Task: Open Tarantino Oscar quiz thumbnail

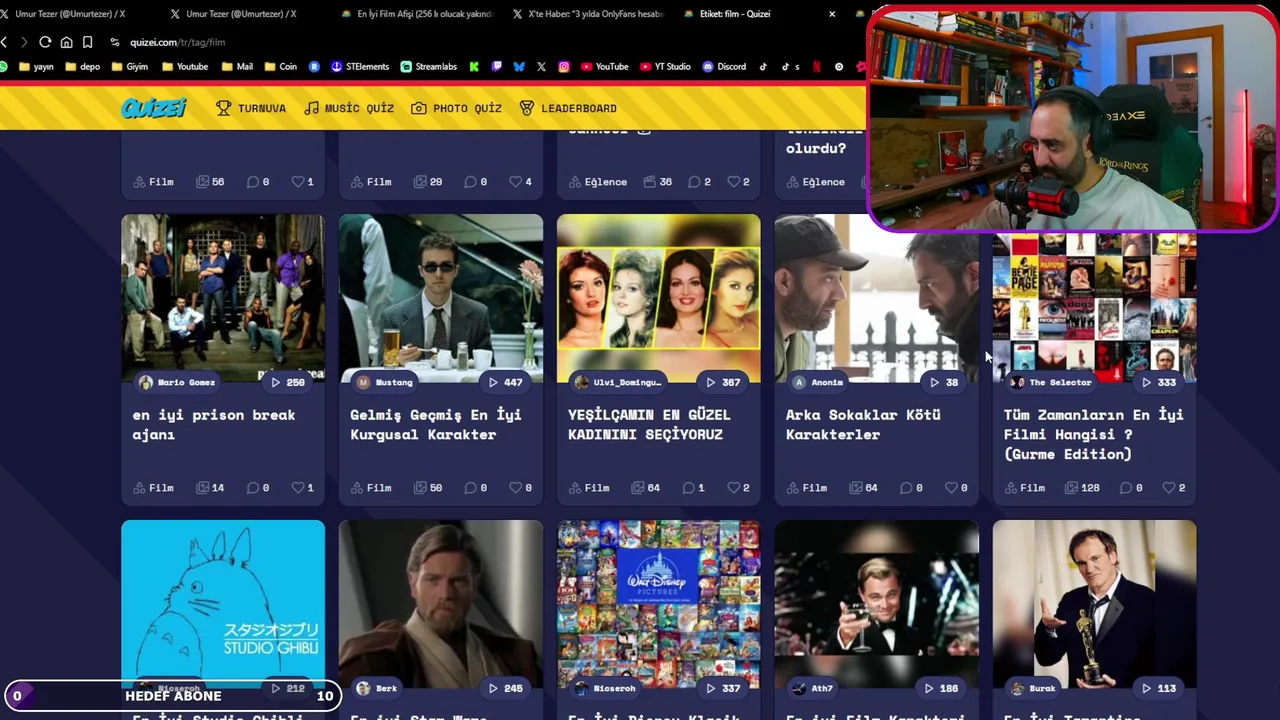Action: point(1095,603)
